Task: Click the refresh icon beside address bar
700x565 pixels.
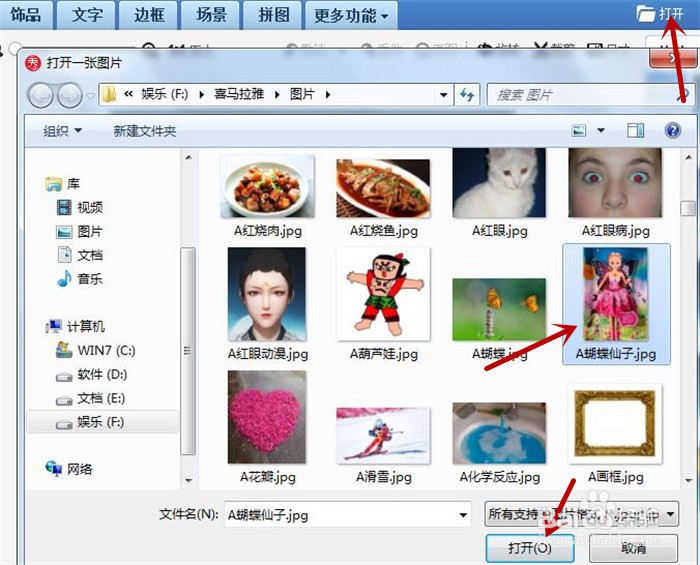Action: pyautogui.click(x=467, y=95)
